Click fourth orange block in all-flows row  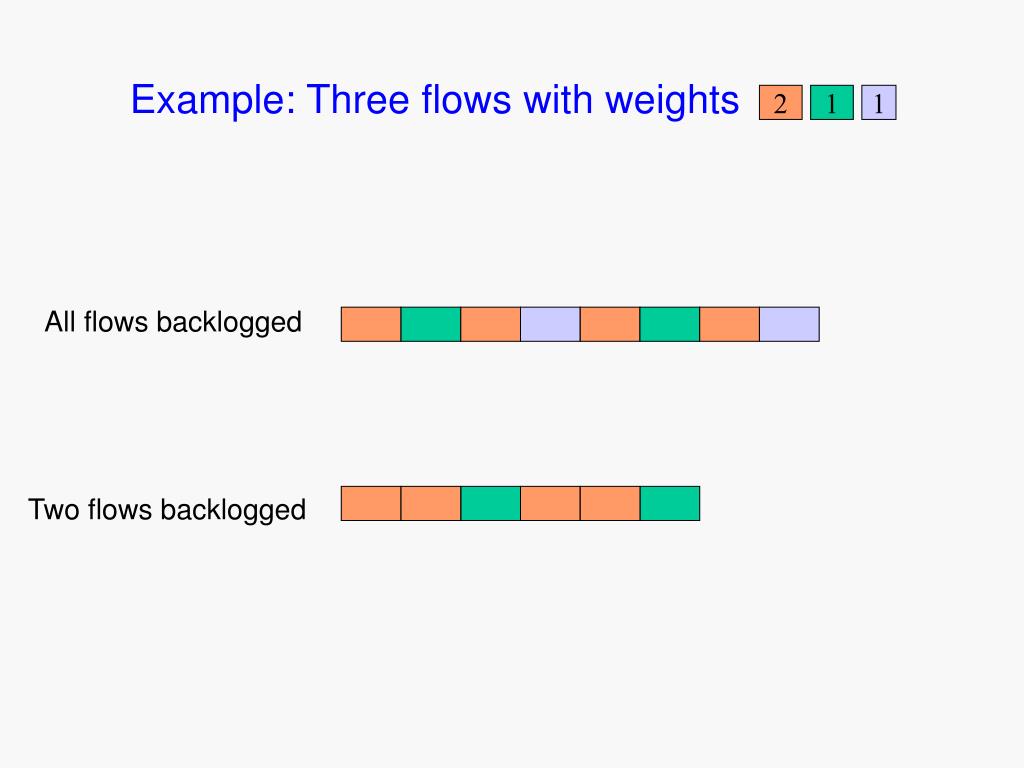tap(729, 324)
